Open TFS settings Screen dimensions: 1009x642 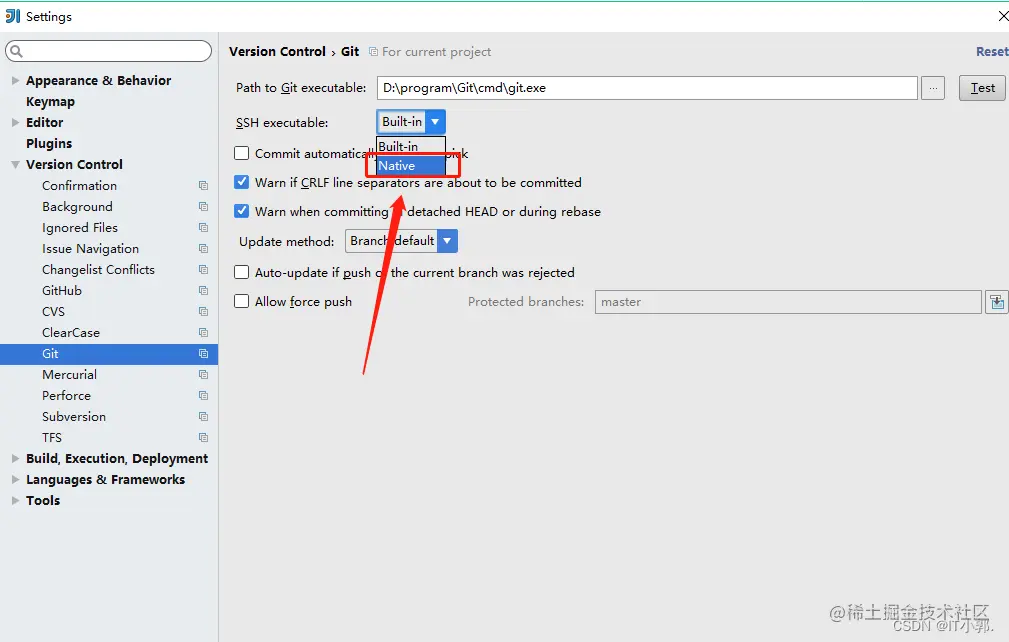coord(52,437)
